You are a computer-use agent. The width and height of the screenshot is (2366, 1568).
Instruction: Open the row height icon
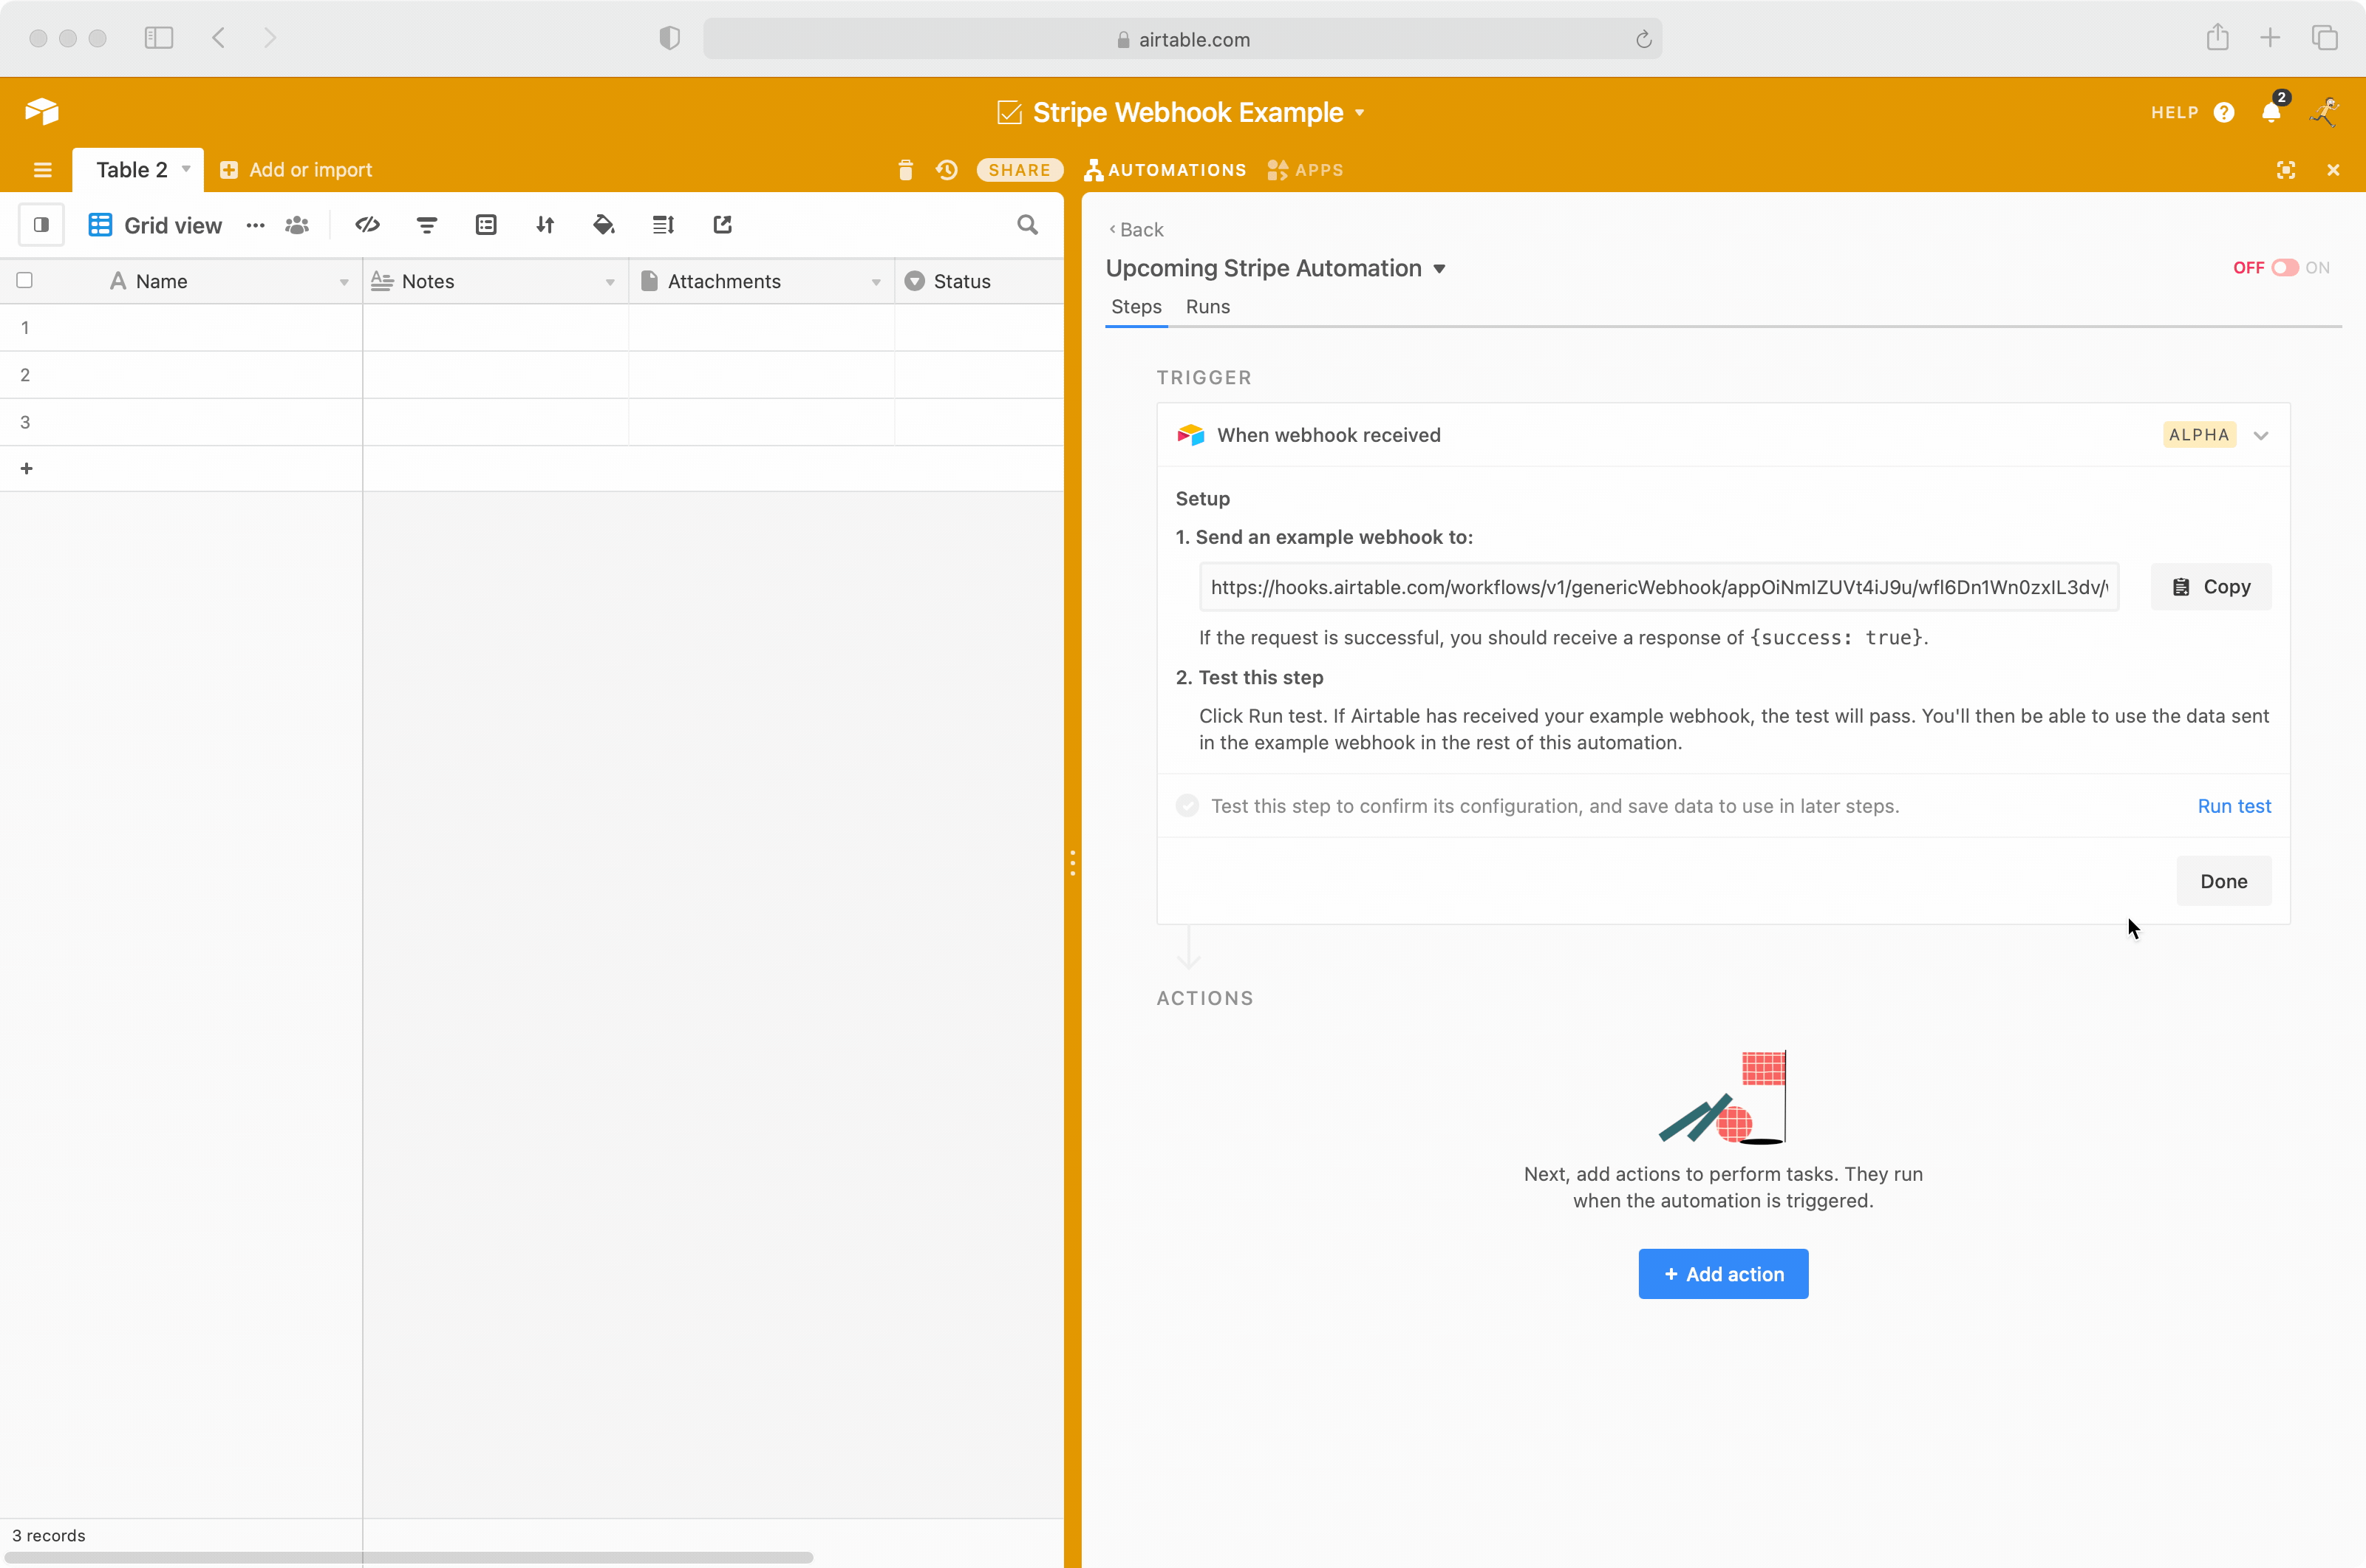pyautogui.click(x=663, y=225)
